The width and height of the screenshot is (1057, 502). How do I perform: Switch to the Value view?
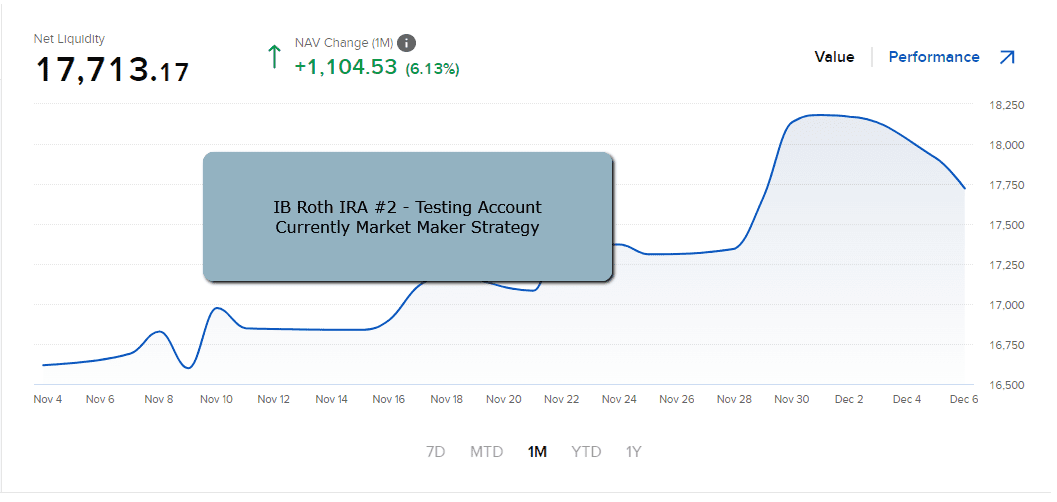pos(834,57)
